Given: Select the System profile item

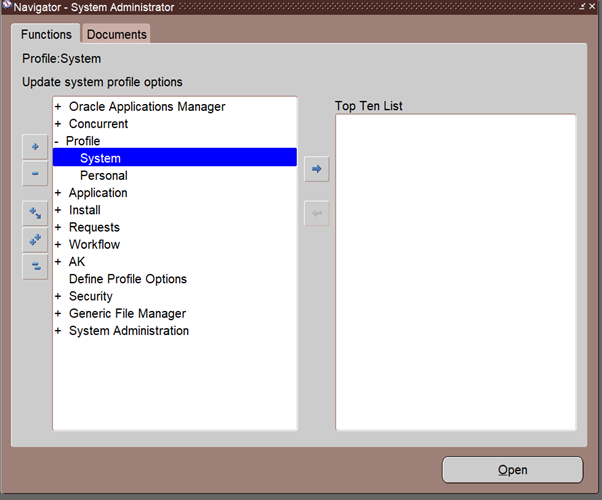Looking at the screenshot, I should pos(100,158).
